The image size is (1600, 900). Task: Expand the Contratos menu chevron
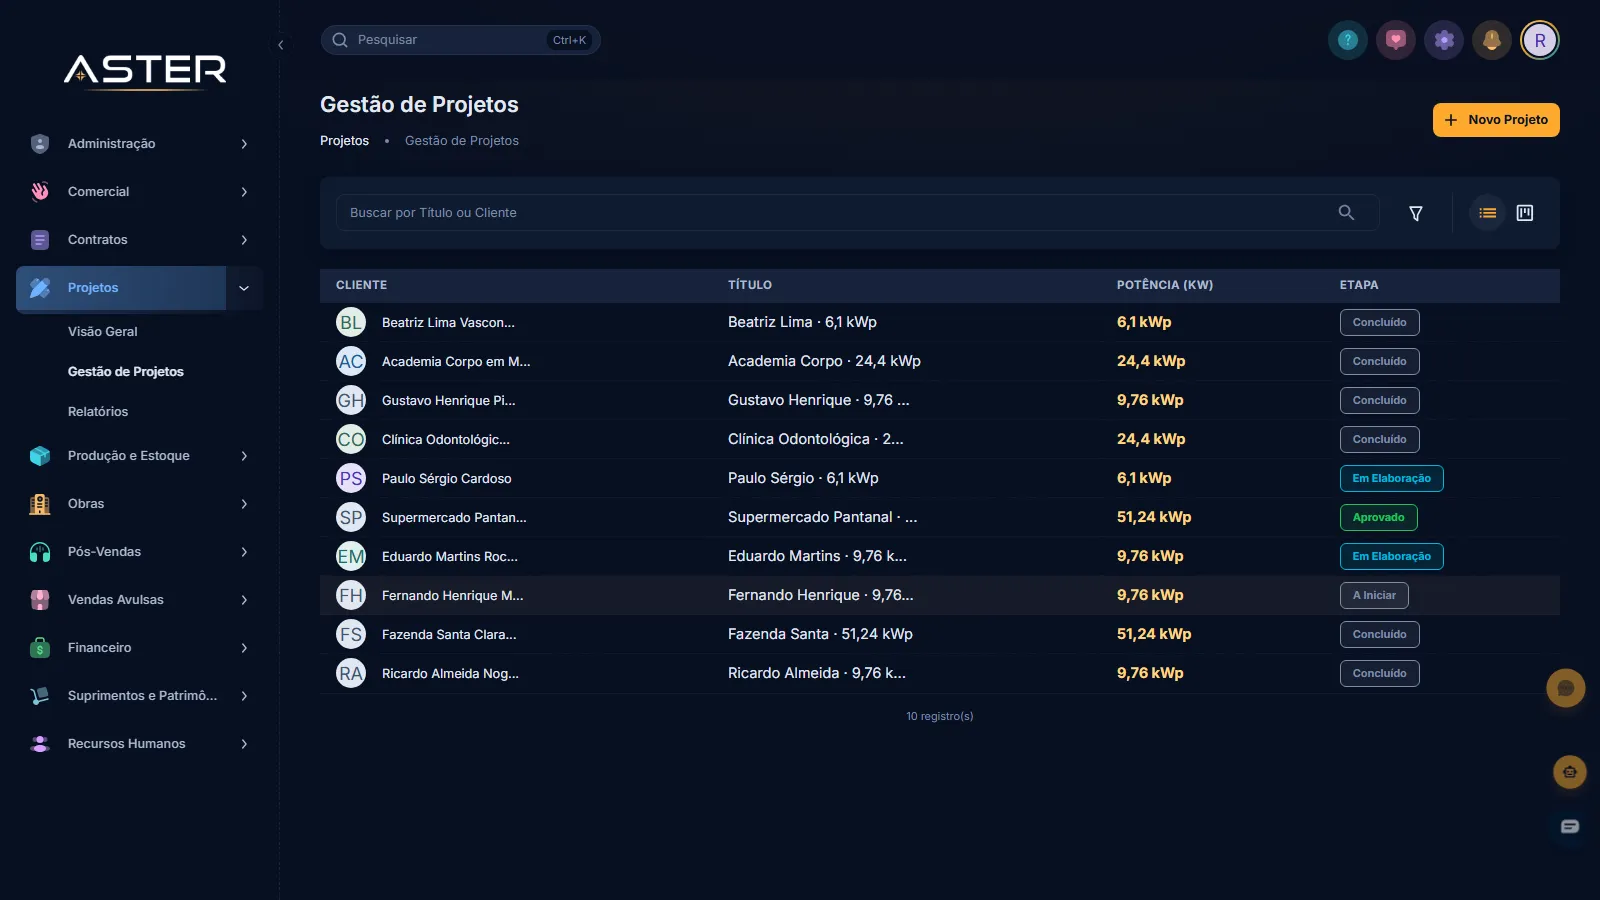(244, 240)
